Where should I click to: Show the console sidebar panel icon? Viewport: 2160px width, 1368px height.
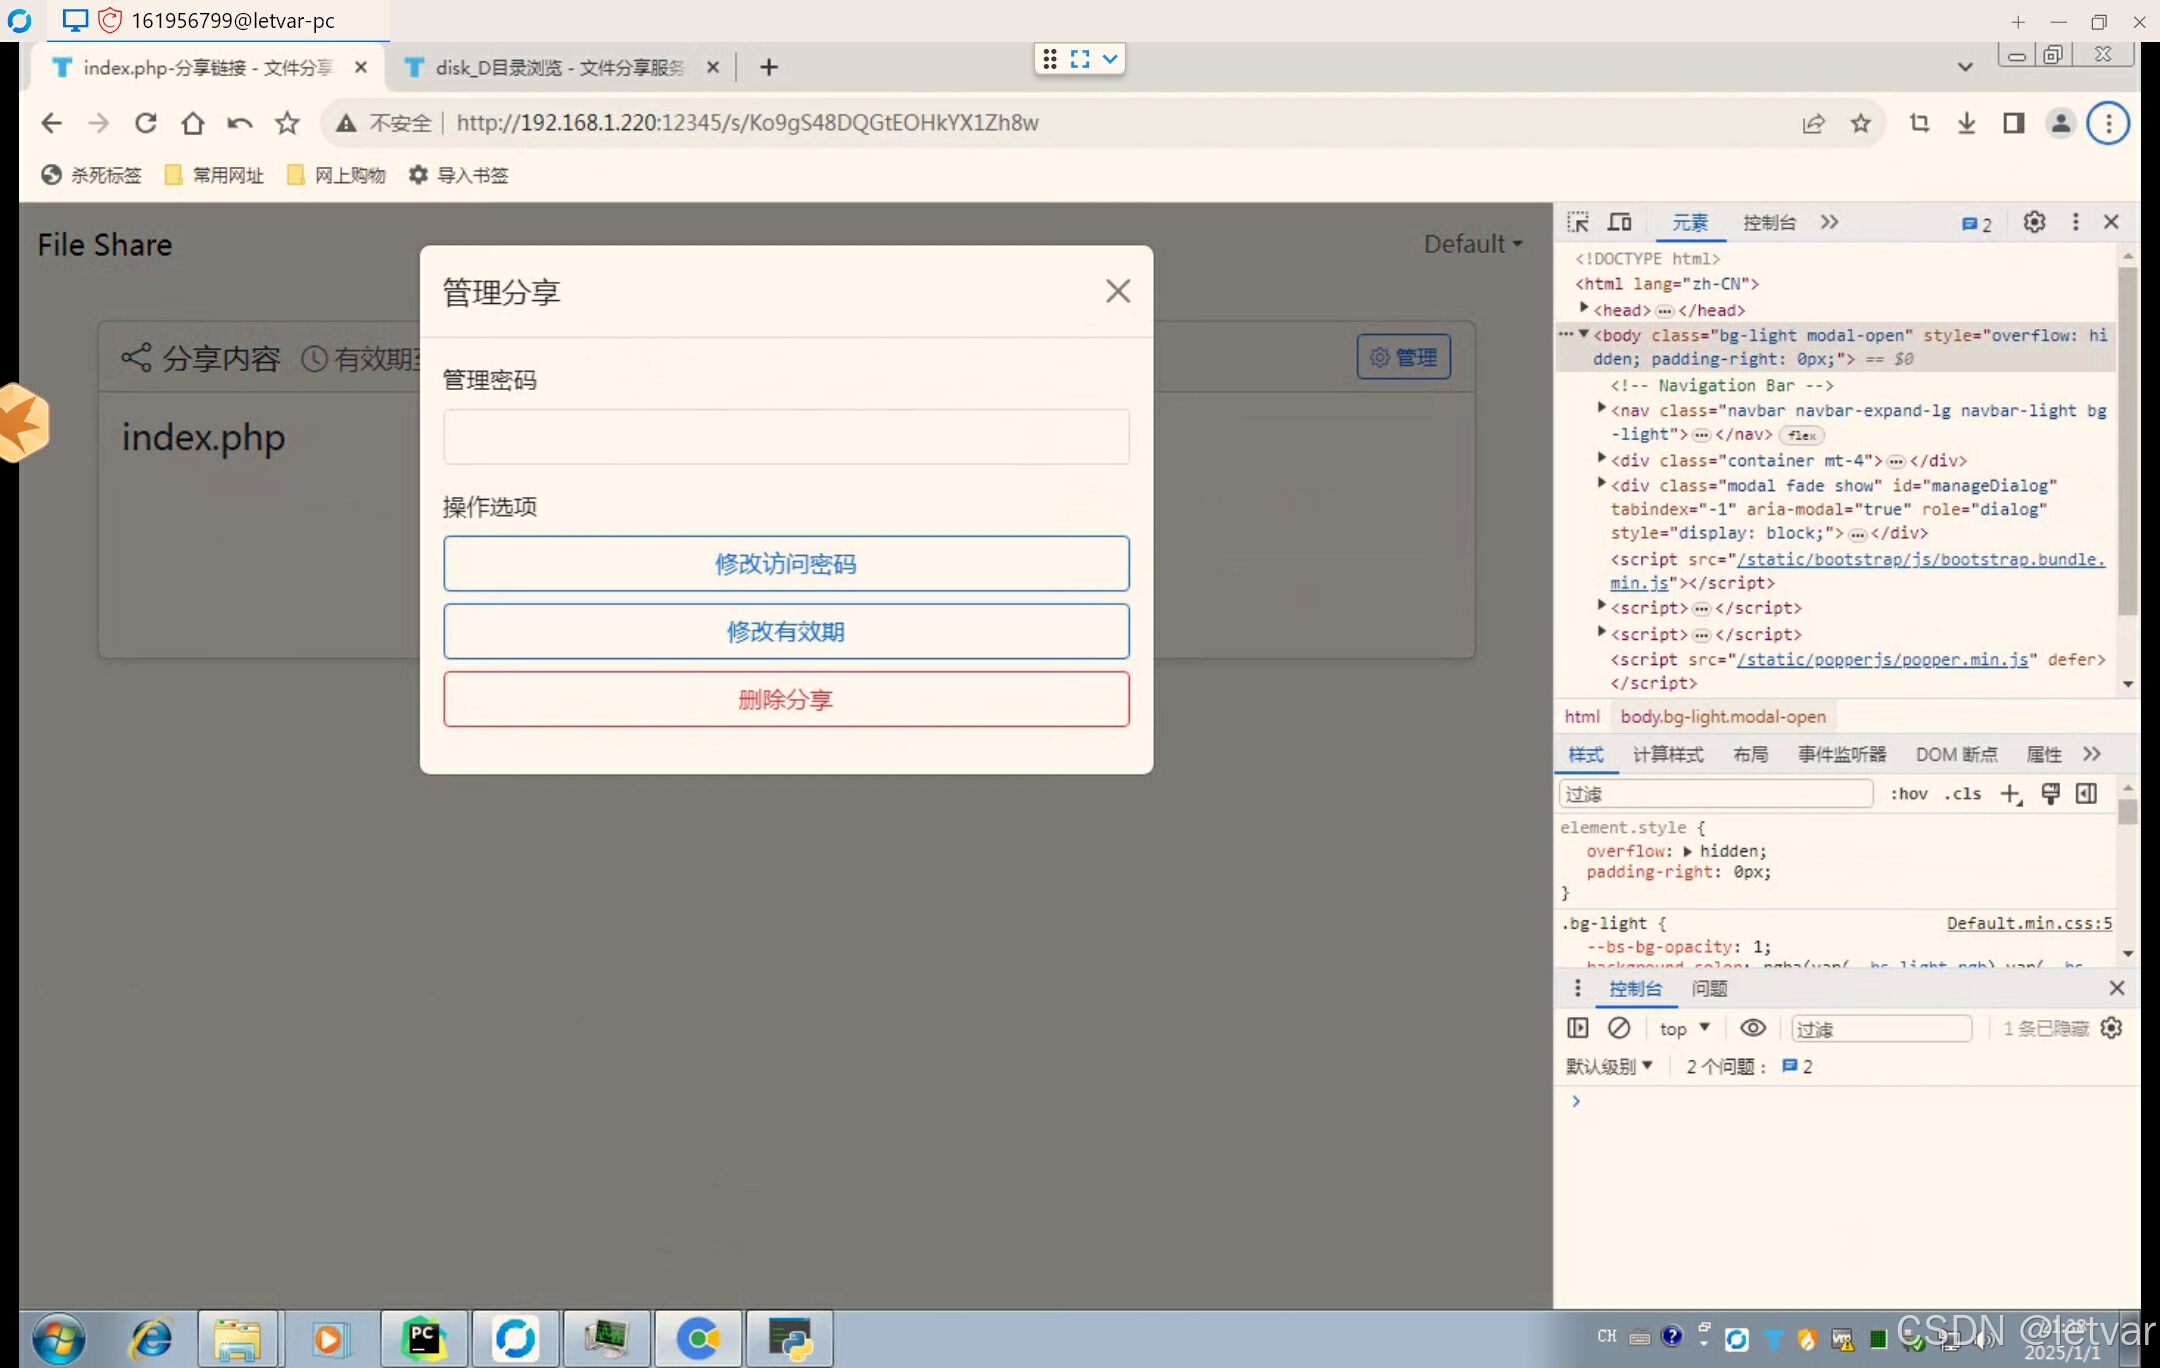point(1578,1028)
